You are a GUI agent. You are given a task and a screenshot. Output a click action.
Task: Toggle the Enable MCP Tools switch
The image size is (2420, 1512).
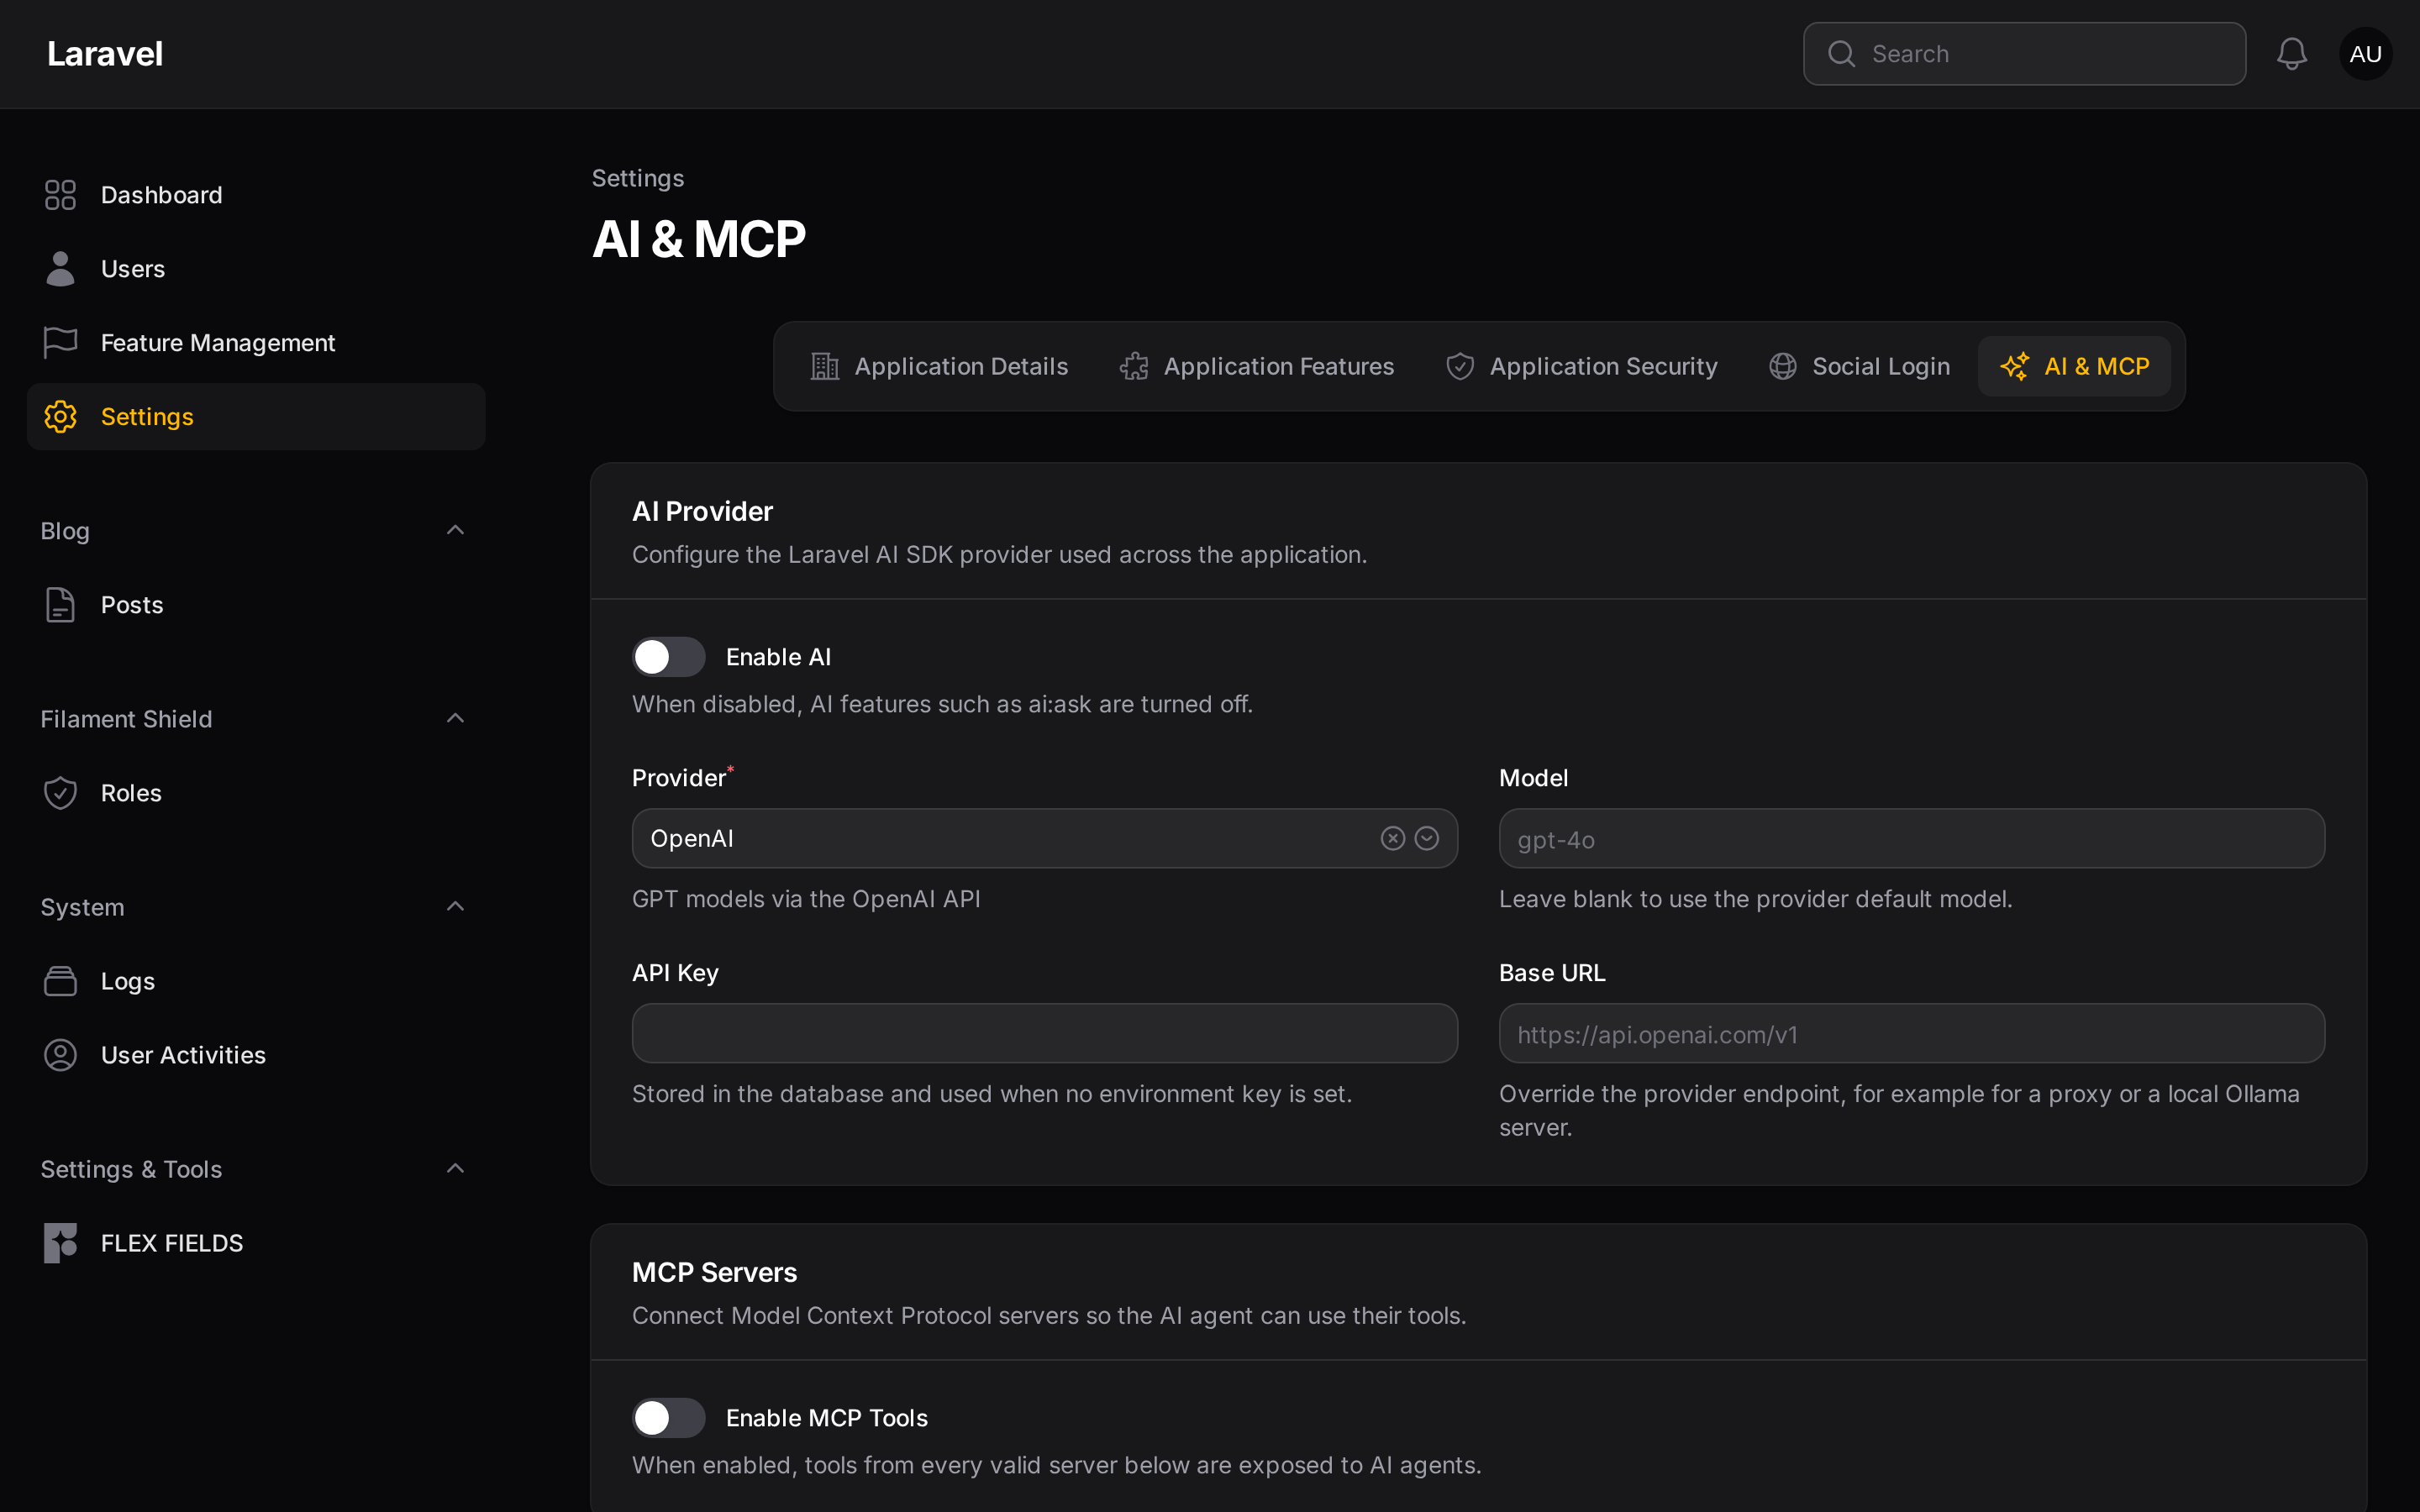[668, 1418]
